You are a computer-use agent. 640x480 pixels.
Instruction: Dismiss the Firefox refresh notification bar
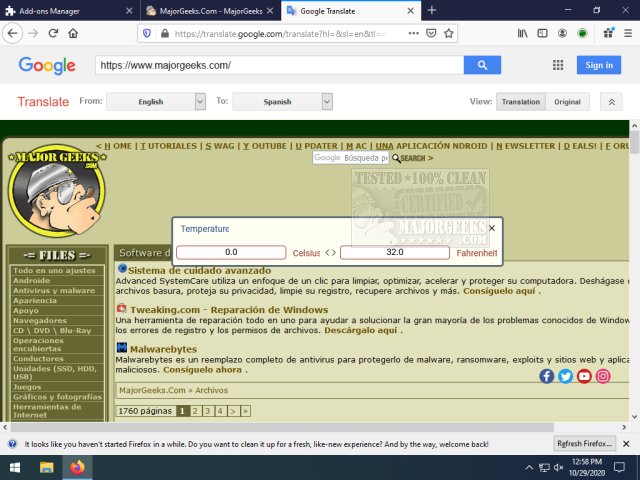tap(626, 444)
